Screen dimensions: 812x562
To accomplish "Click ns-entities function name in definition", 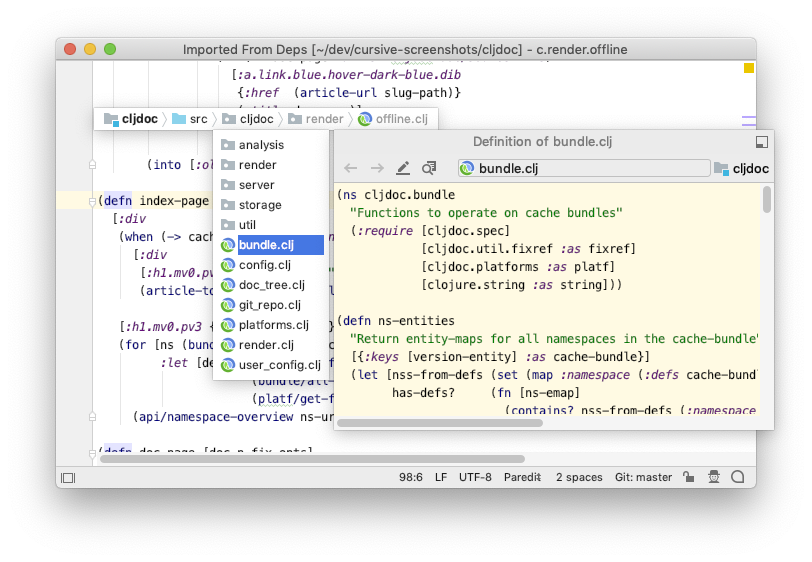I will click(x=416, y=321).
